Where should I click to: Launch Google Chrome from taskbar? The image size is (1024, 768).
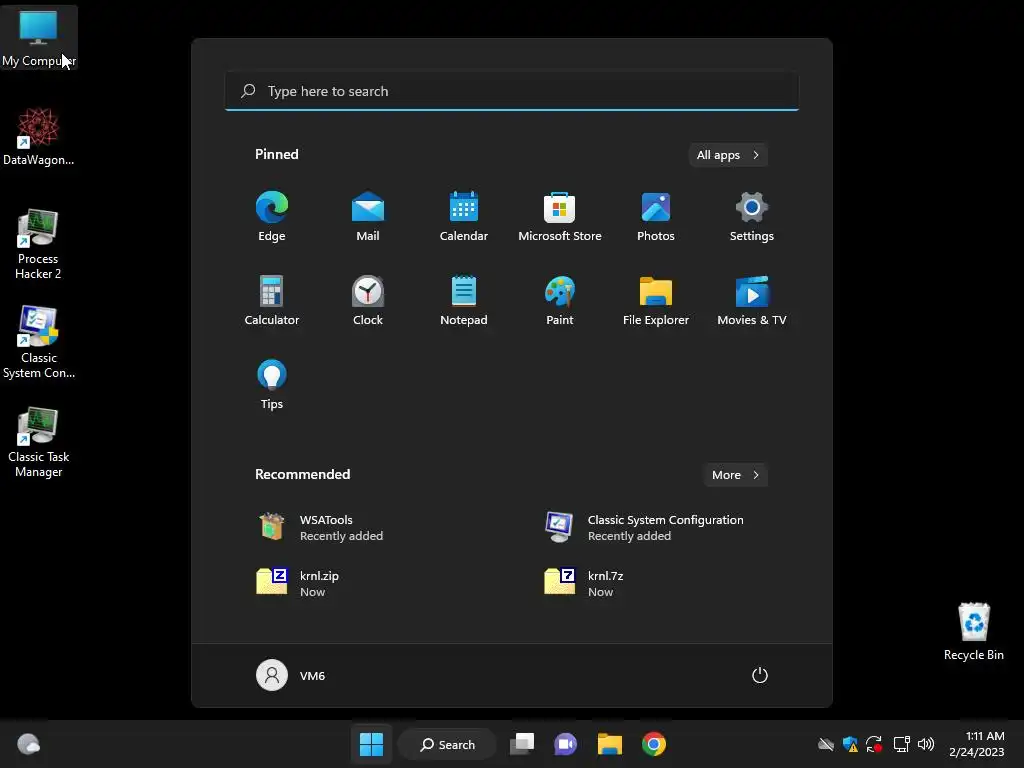(x=654, y=744)
